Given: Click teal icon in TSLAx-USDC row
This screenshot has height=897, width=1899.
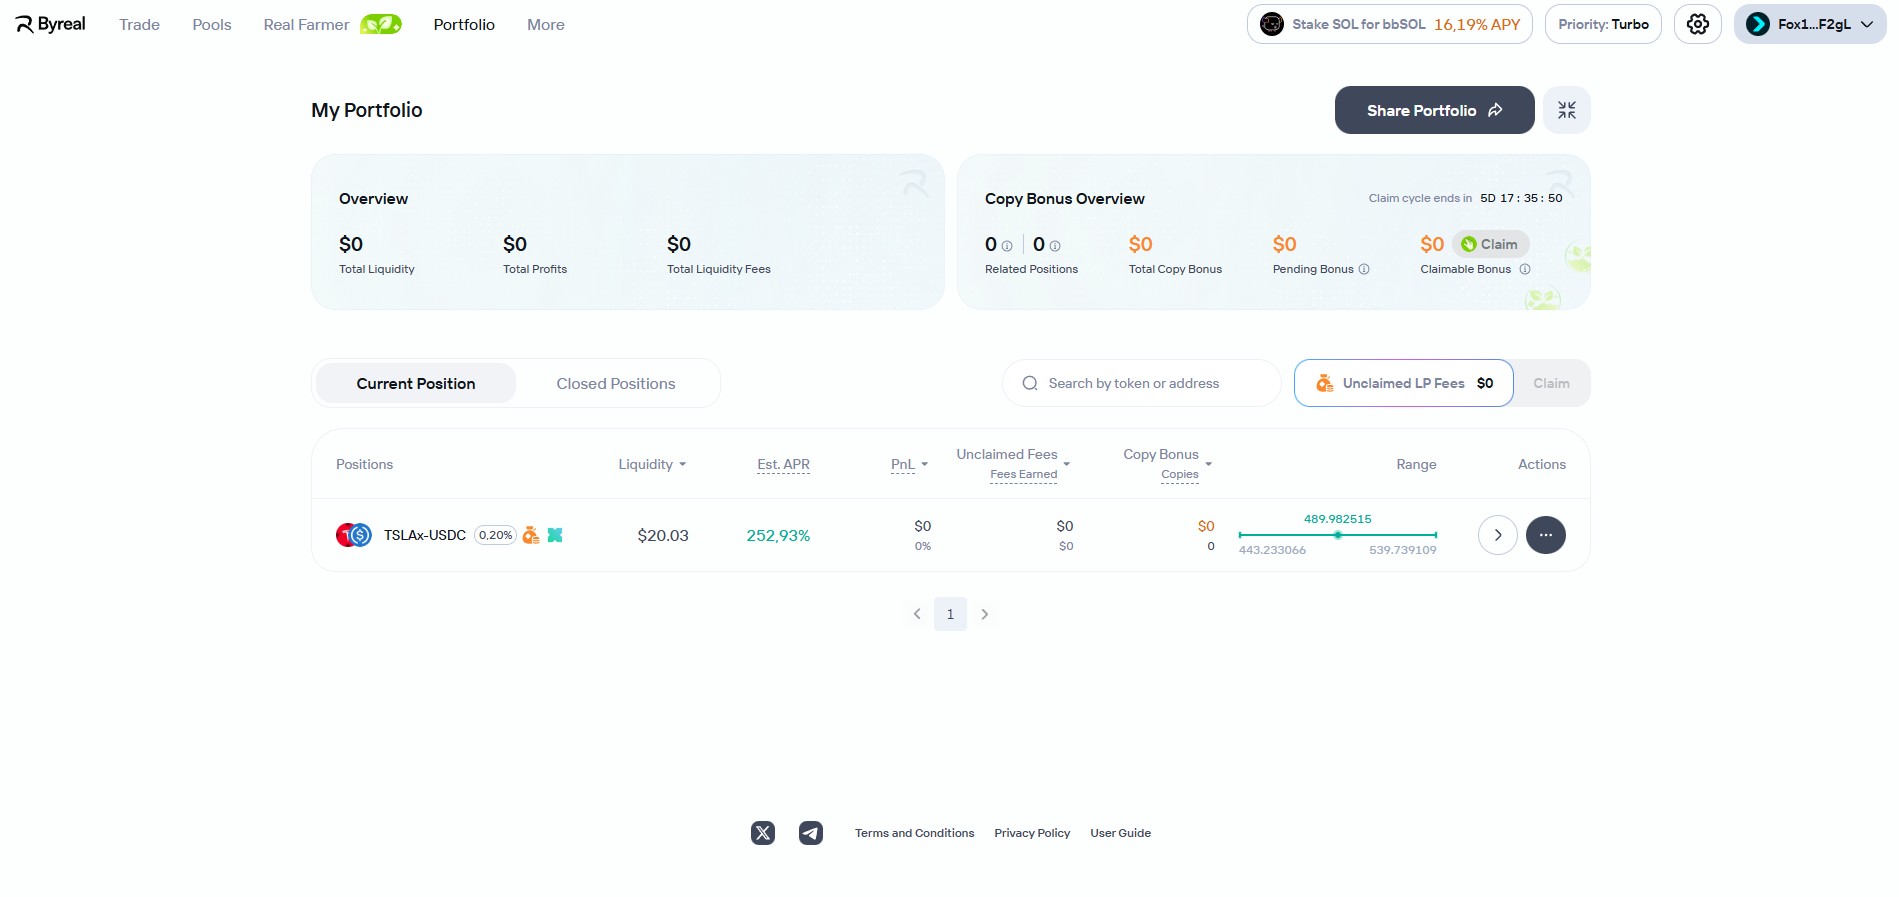Looking at the screenshot, I should (x=555, y=535).
